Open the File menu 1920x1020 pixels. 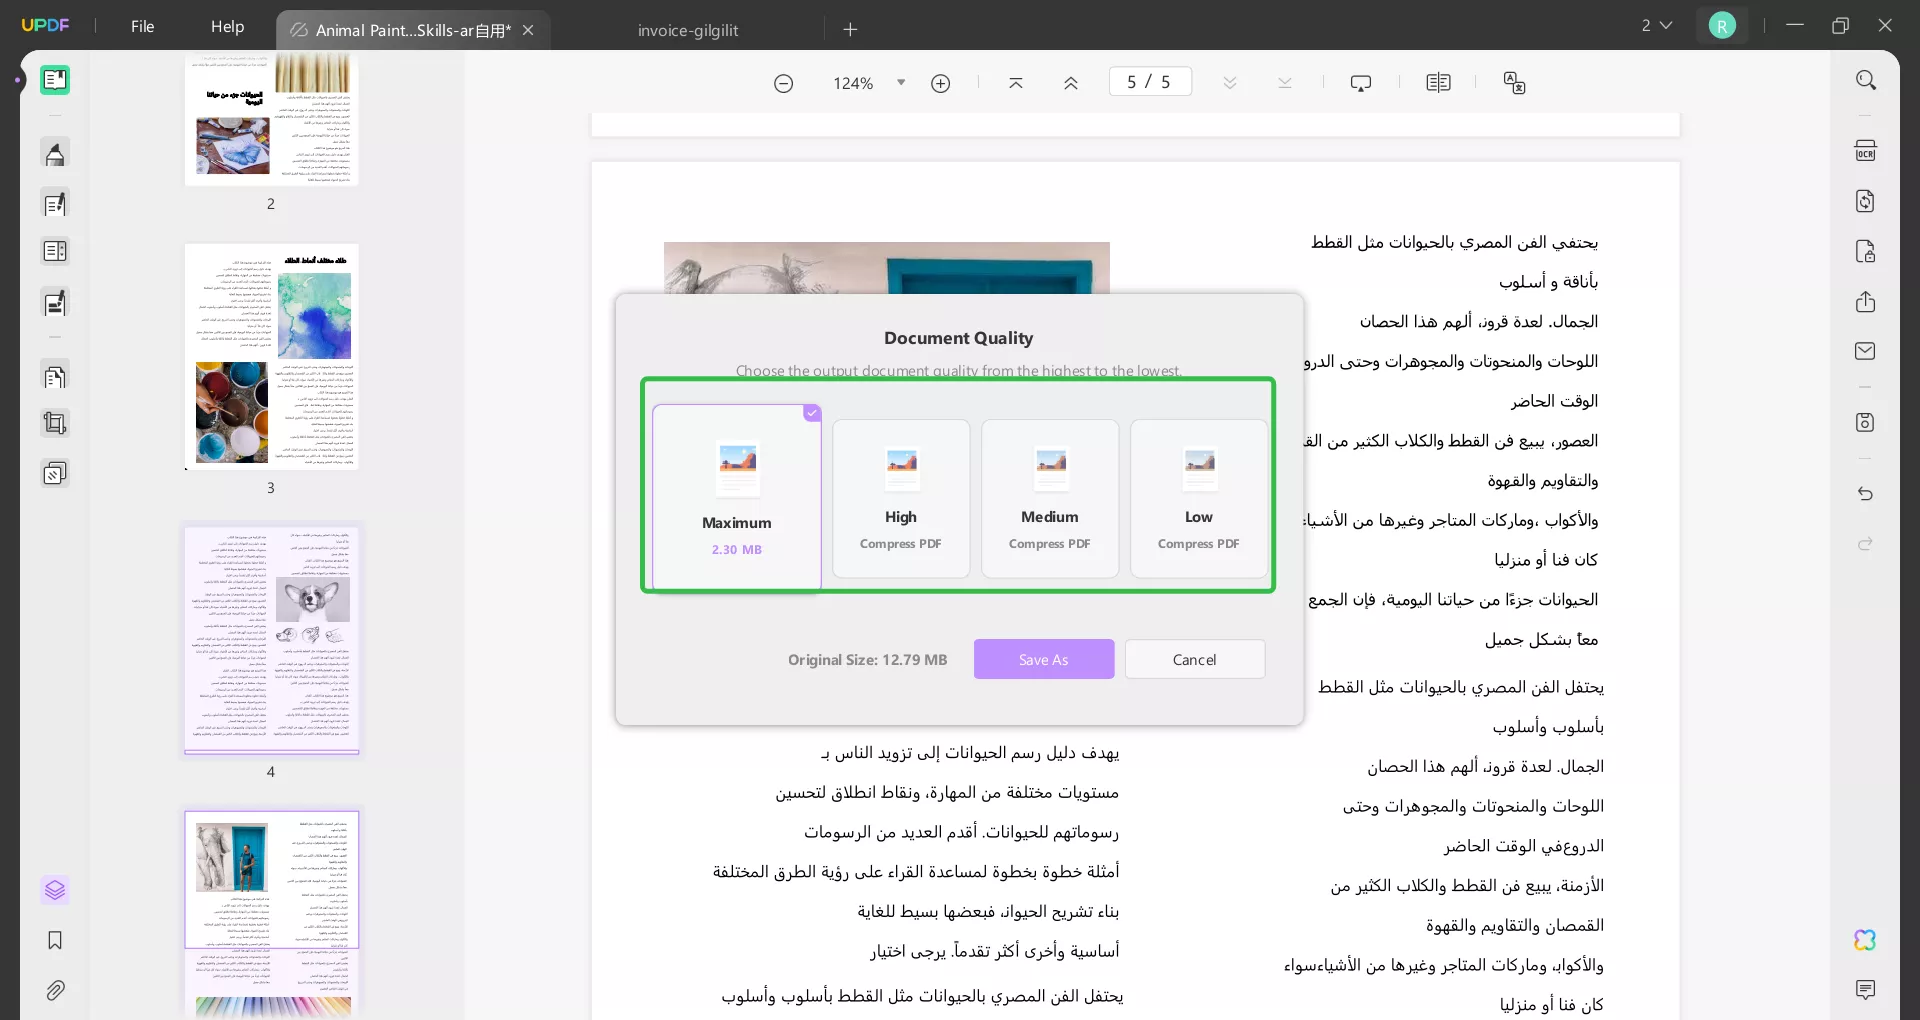(142, 26)
